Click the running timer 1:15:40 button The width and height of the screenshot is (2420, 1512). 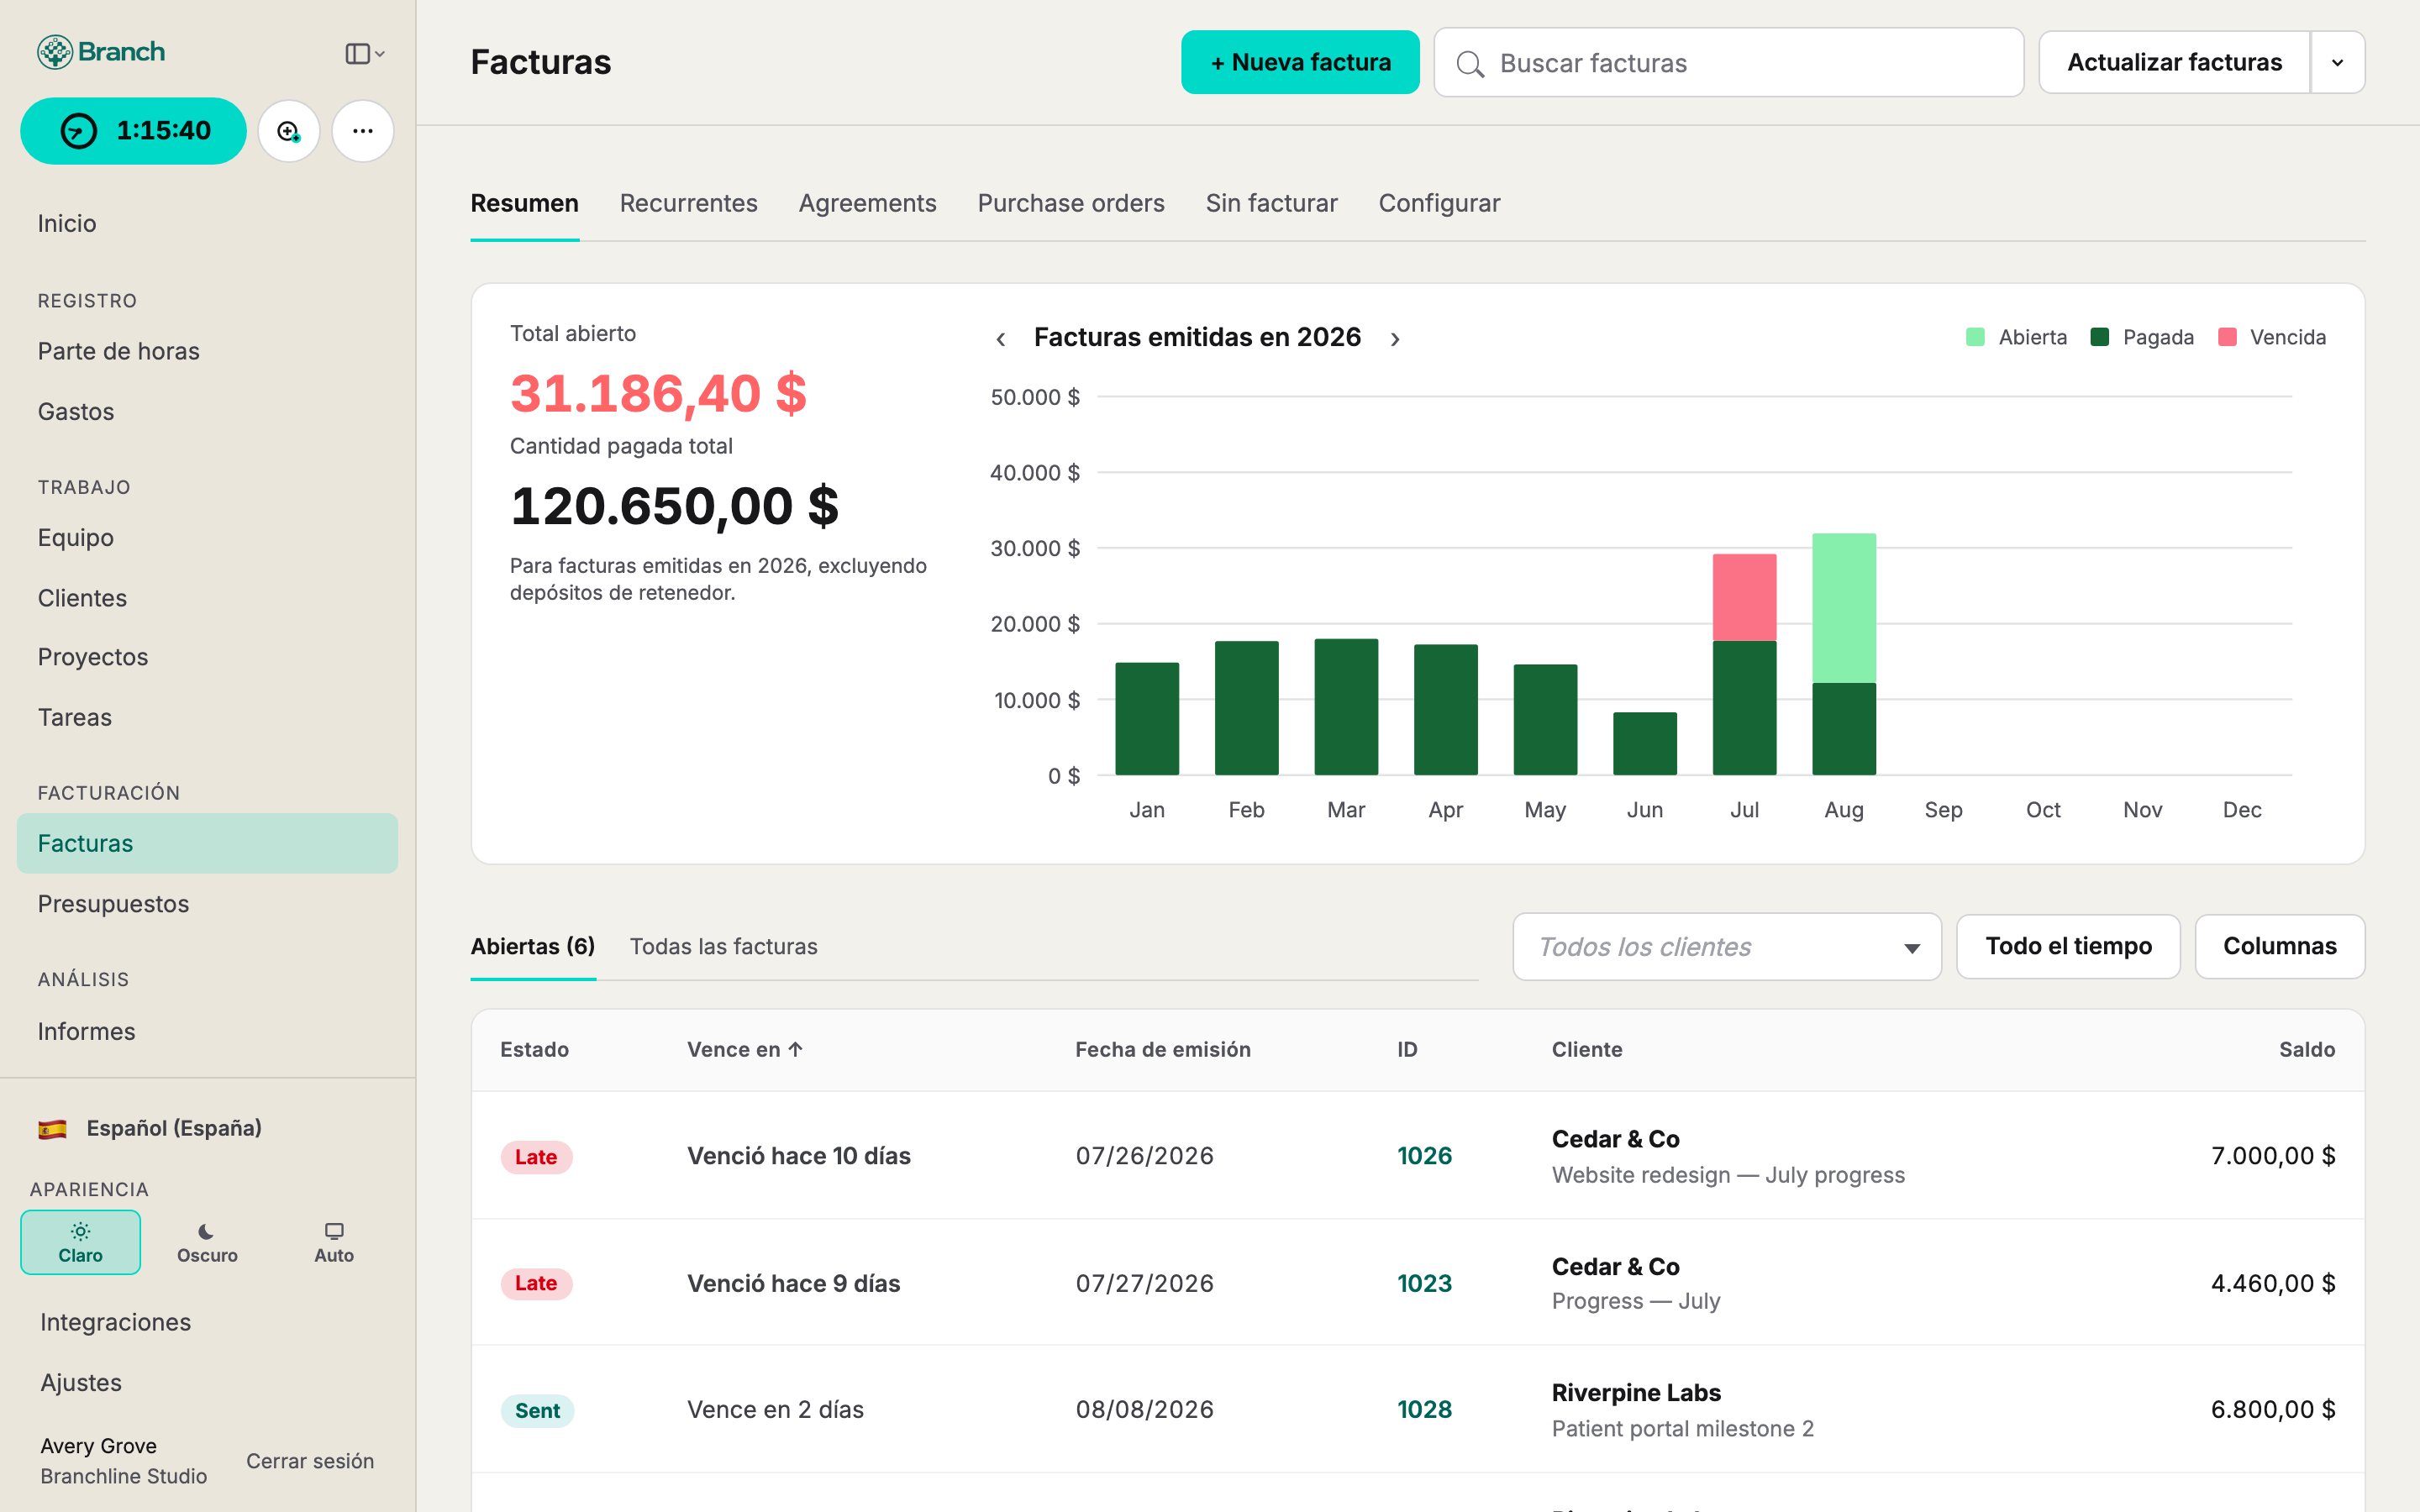pyautogui.click(x=134, y=131)
